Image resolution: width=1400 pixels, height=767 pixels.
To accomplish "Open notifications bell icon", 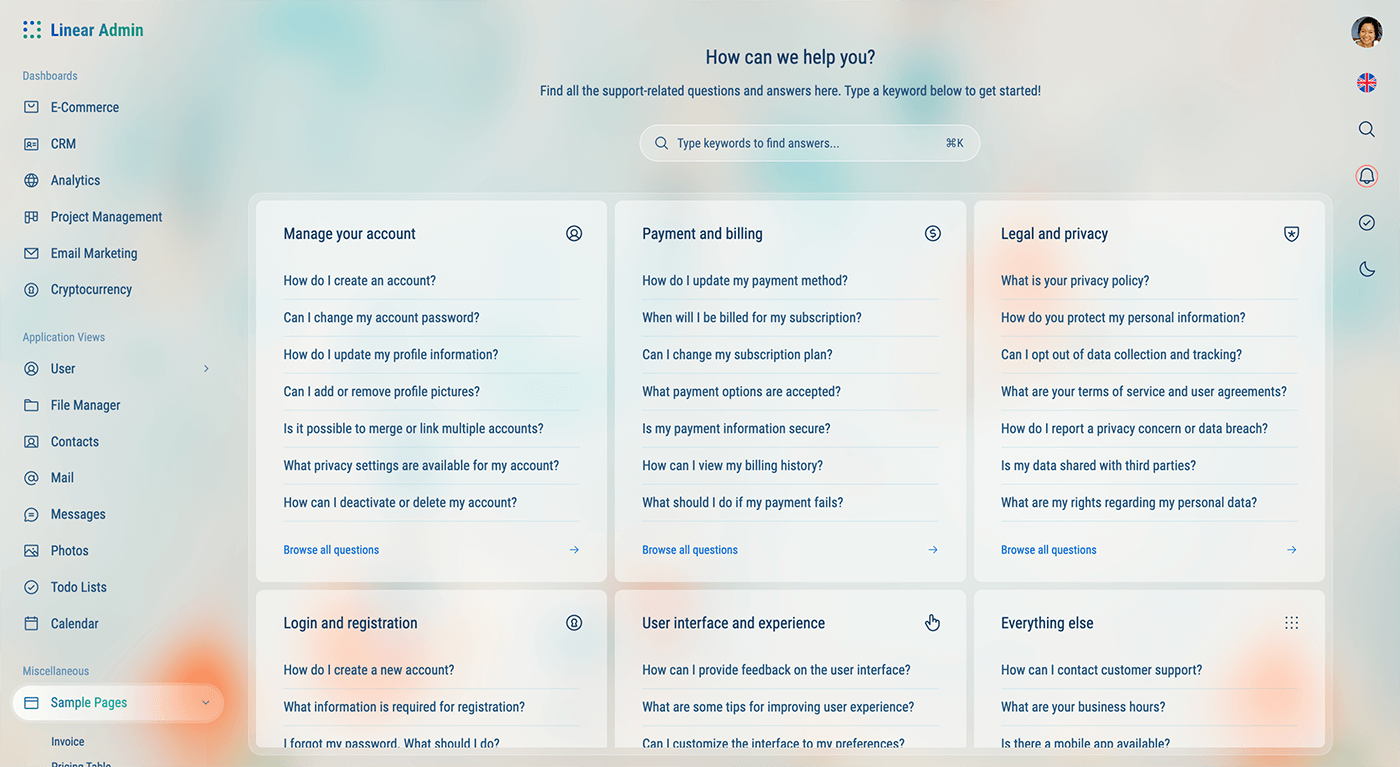I will tap(1367, 176).
